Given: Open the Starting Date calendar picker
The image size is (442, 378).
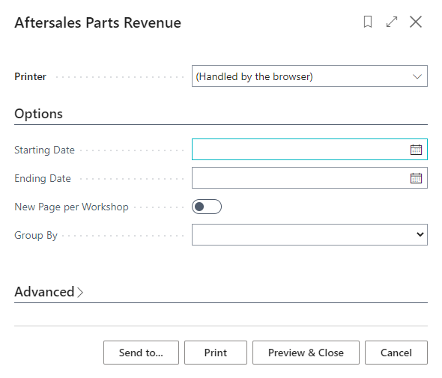Looking at the screenshot, I should click(416, 150).
